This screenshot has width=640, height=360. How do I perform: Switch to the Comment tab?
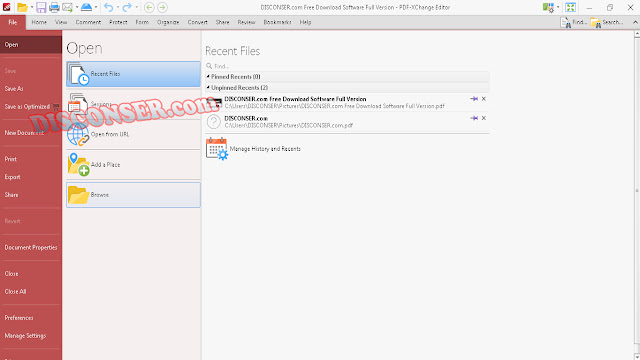pos(88,22)
